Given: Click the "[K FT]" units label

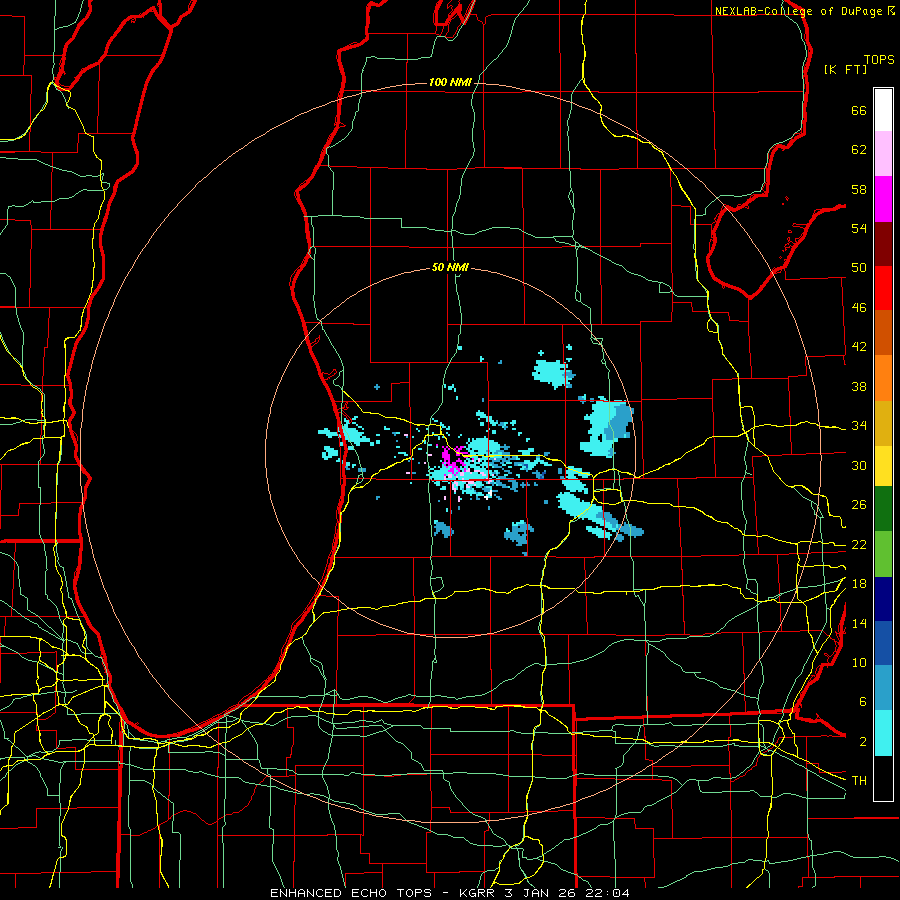Looking at the screenshot, I should [x=845, y=69].
